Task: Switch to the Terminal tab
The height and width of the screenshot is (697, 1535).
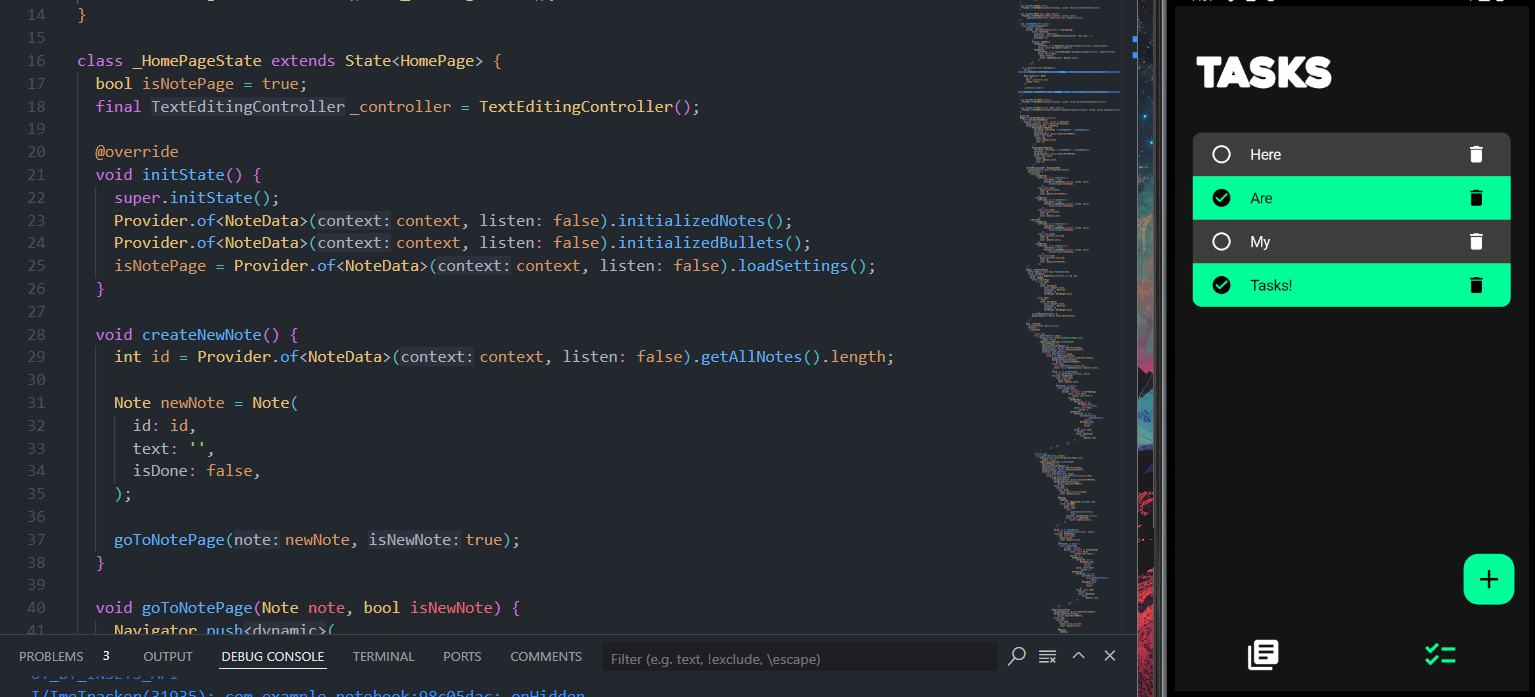Action: [383, 657]
